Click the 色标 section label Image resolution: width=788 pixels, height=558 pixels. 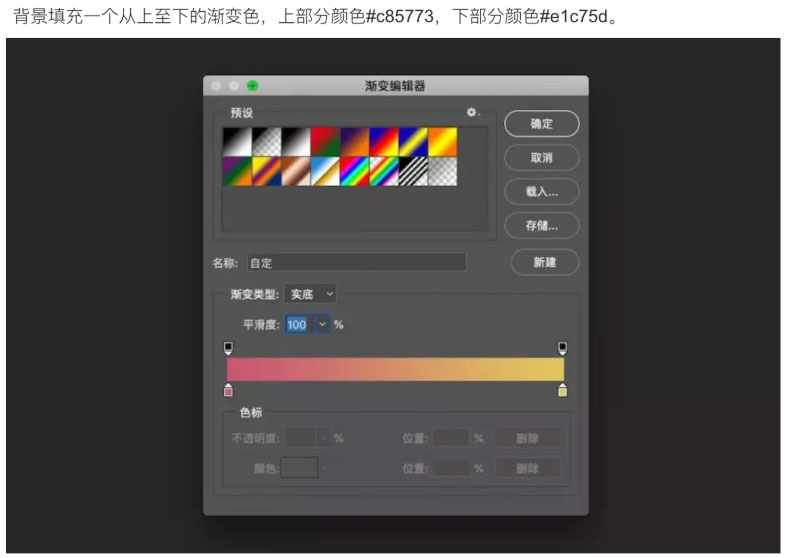tap(251, 413)
